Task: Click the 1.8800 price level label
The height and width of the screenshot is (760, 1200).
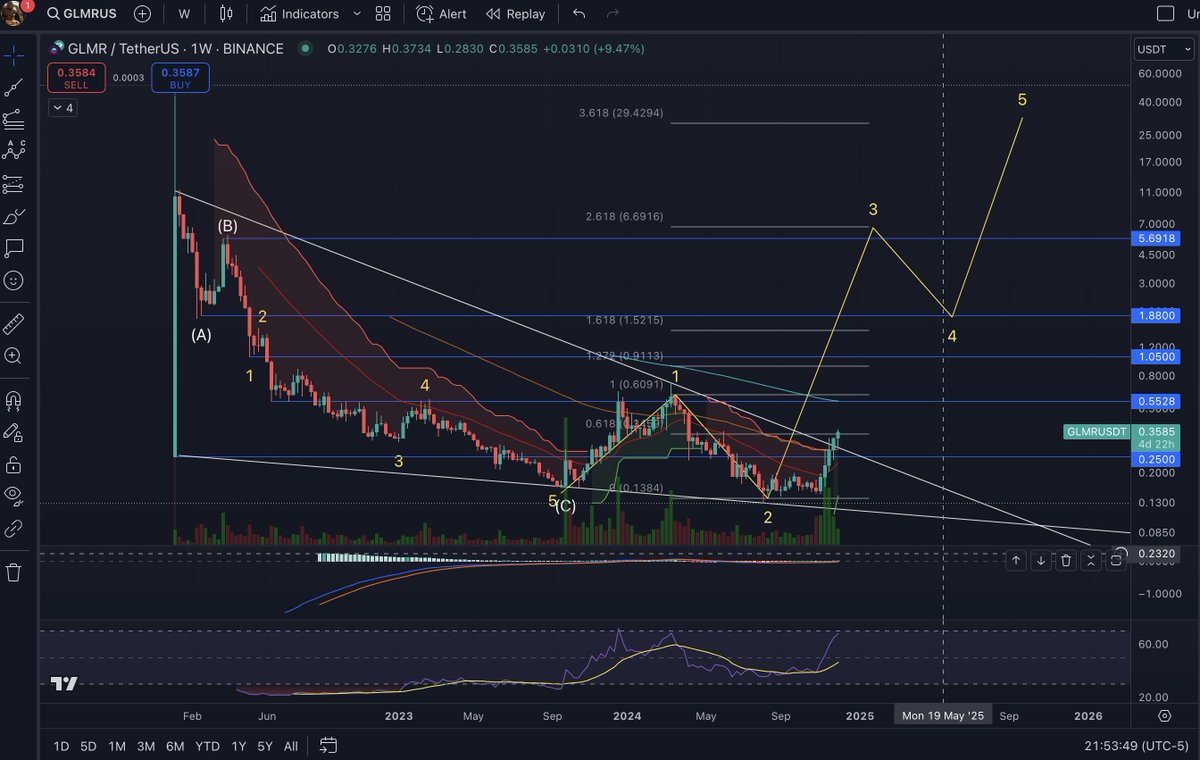Action: pos(1155,315)
